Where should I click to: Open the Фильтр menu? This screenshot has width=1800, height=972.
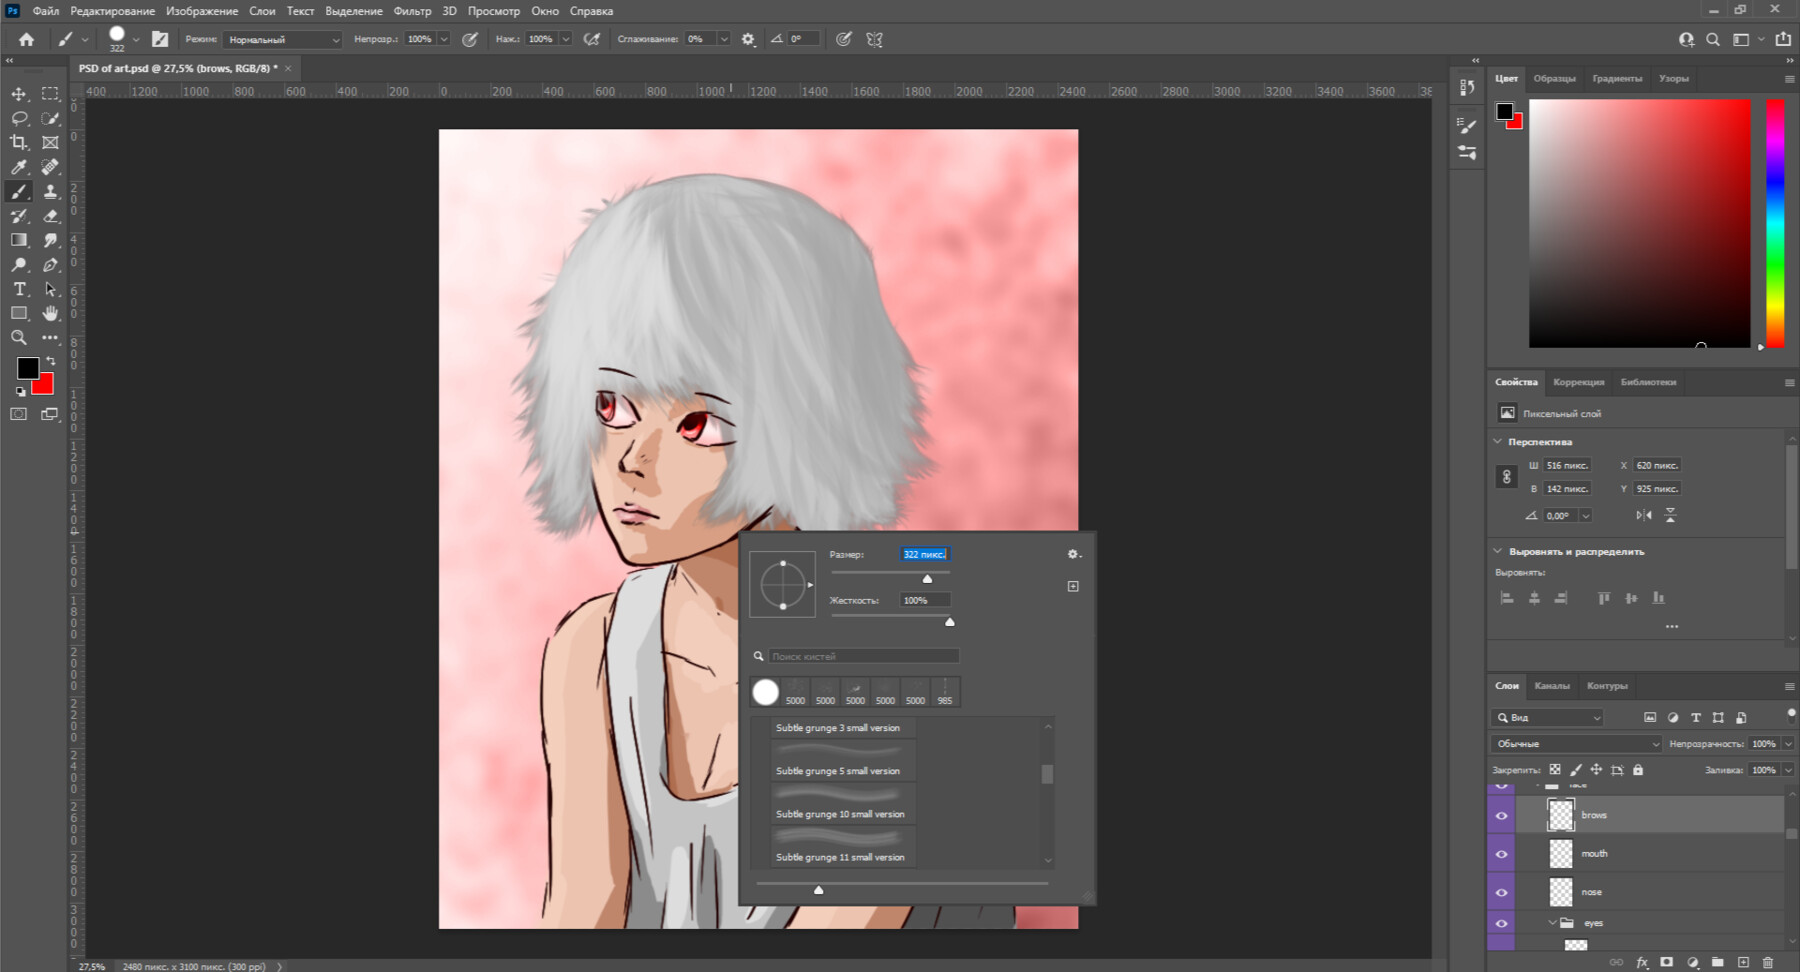pyautogui.click(x=412, y=11)
